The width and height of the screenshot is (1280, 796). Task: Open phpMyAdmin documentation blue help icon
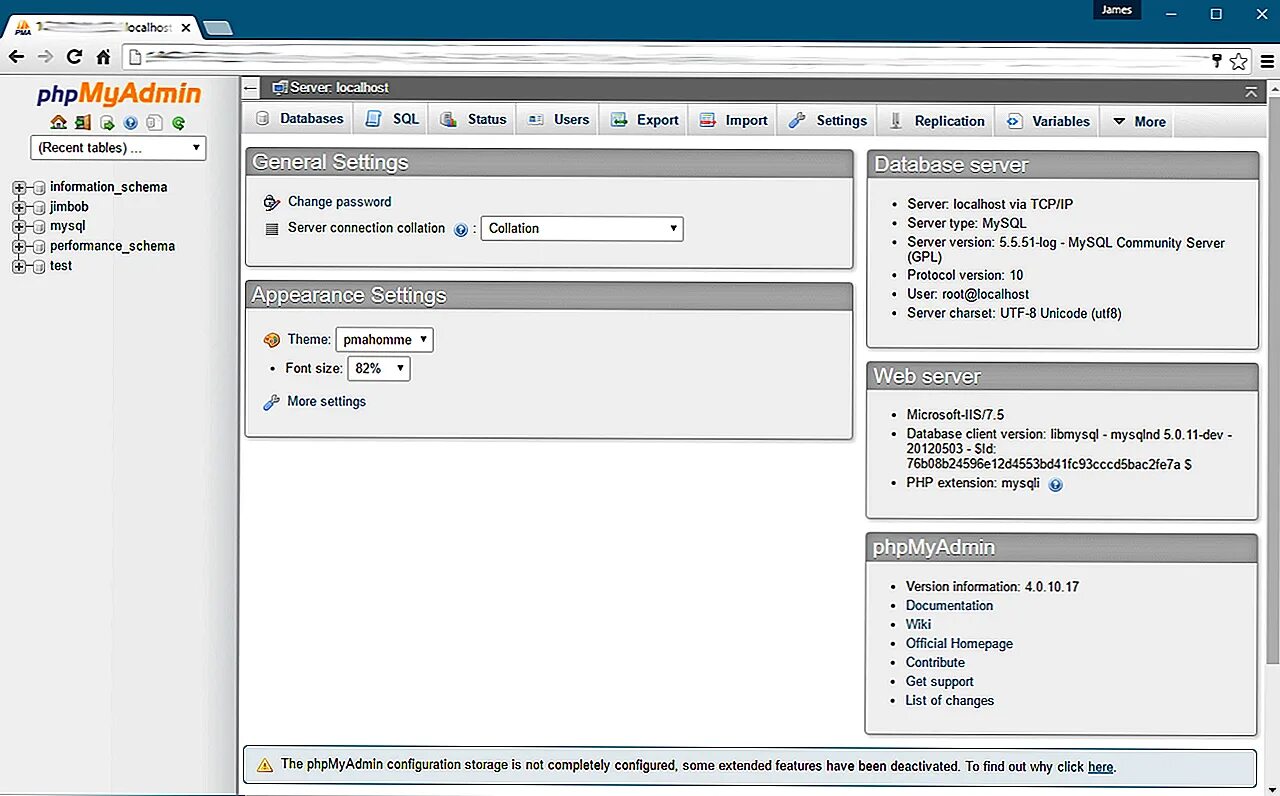point(130,123)
